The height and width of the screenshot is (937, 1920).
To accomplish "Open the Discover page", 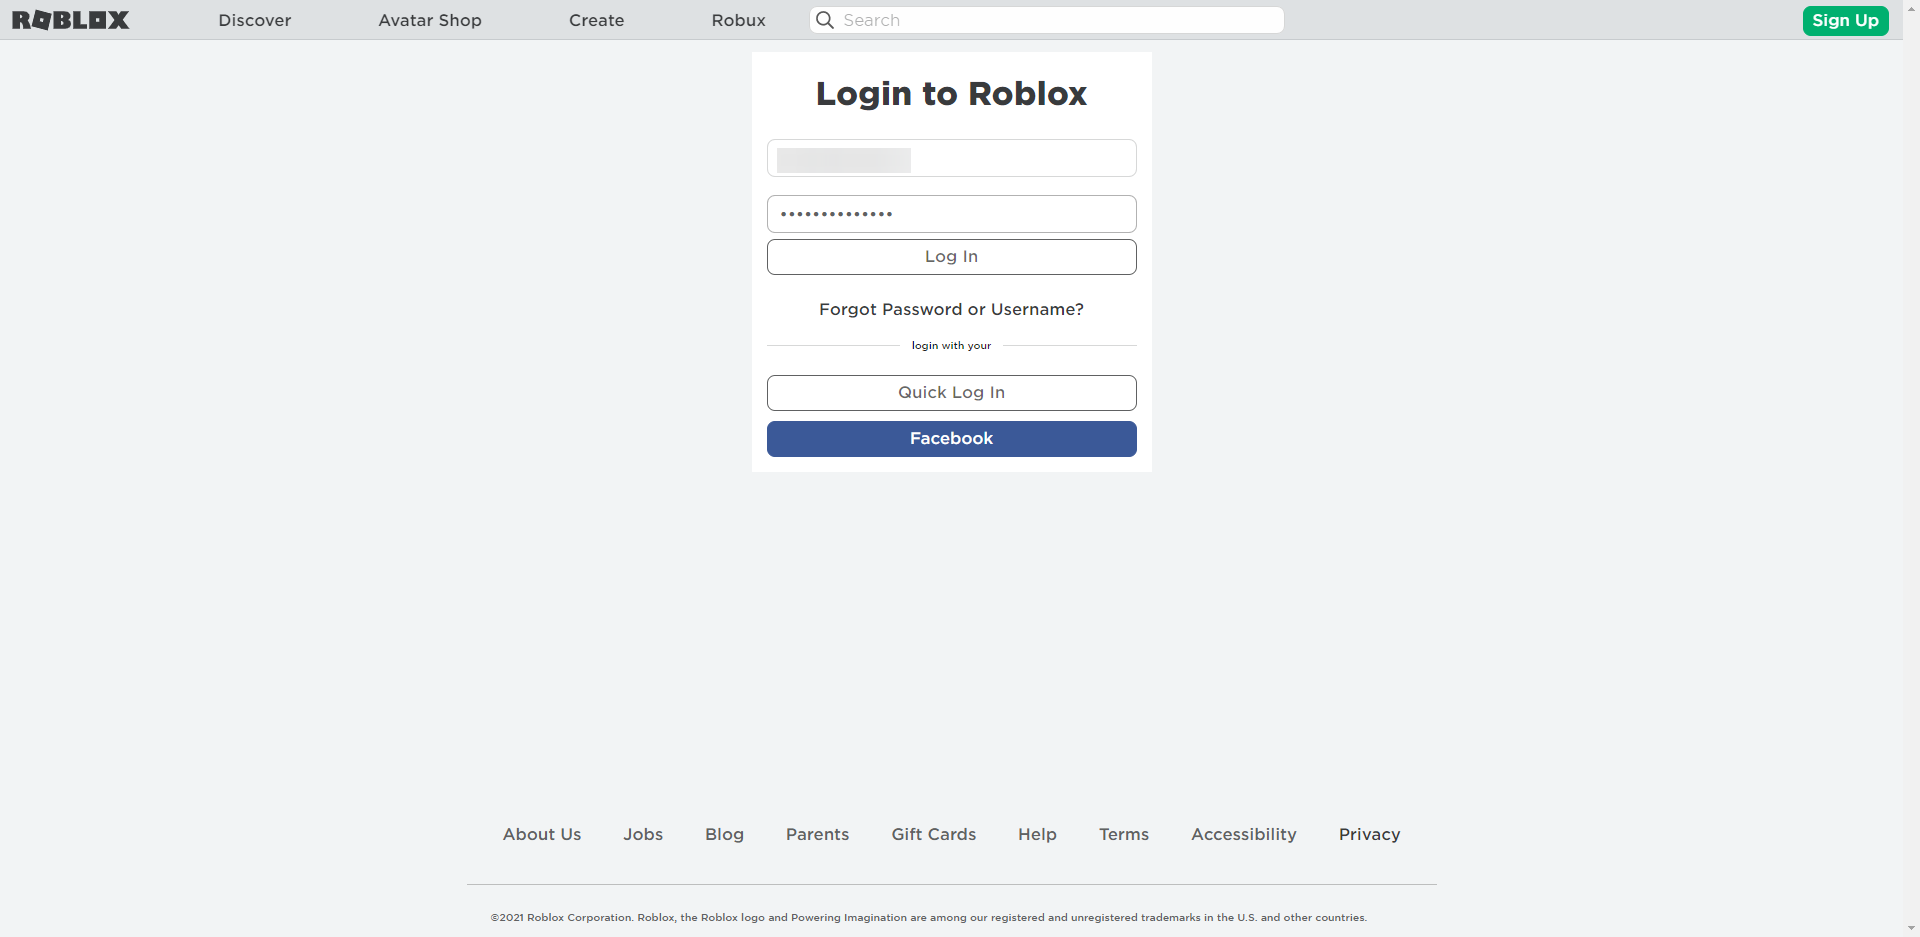I will point(254,20).
